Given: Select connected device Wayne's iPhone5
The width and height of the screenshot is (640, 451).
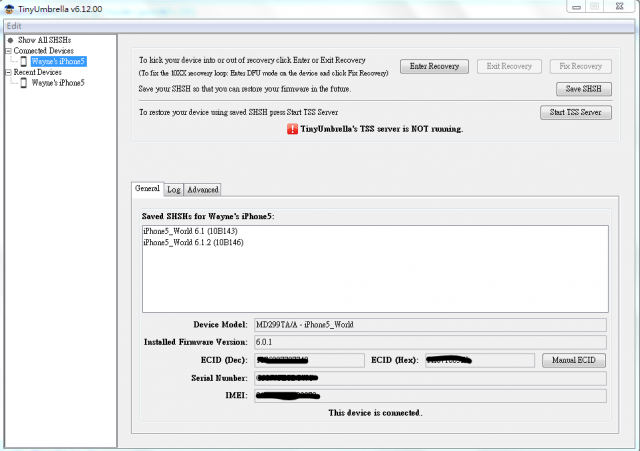Looking at the screenshot, I should 58,61.
